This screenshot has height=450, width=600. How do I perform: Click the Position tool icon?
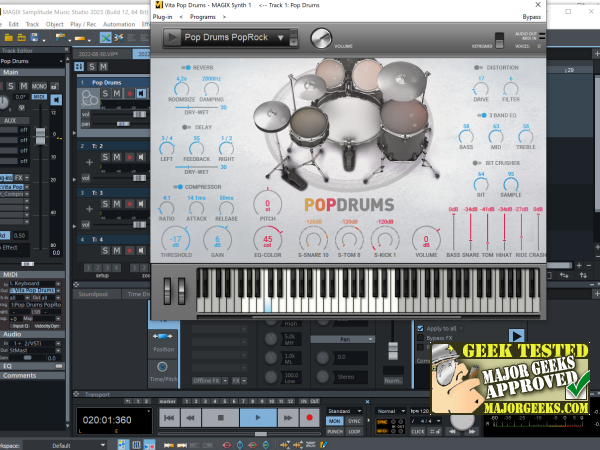pos(163,336)
